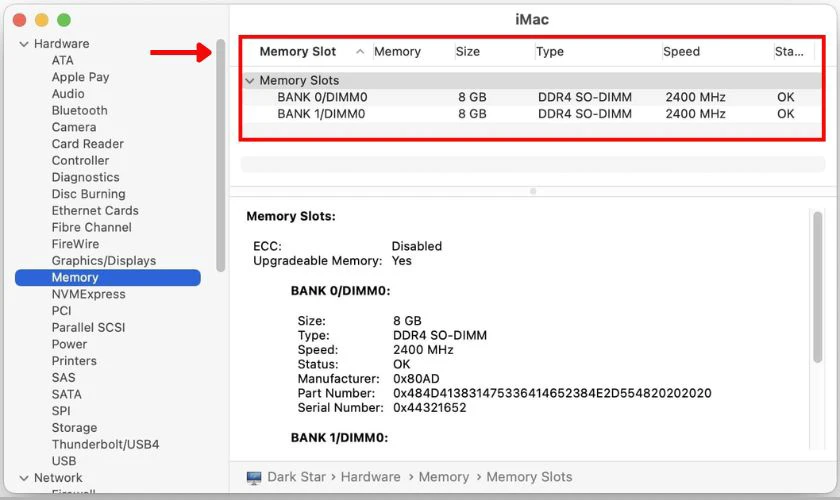Click Memory in the bottom path bar

click(x=443, y=478)
